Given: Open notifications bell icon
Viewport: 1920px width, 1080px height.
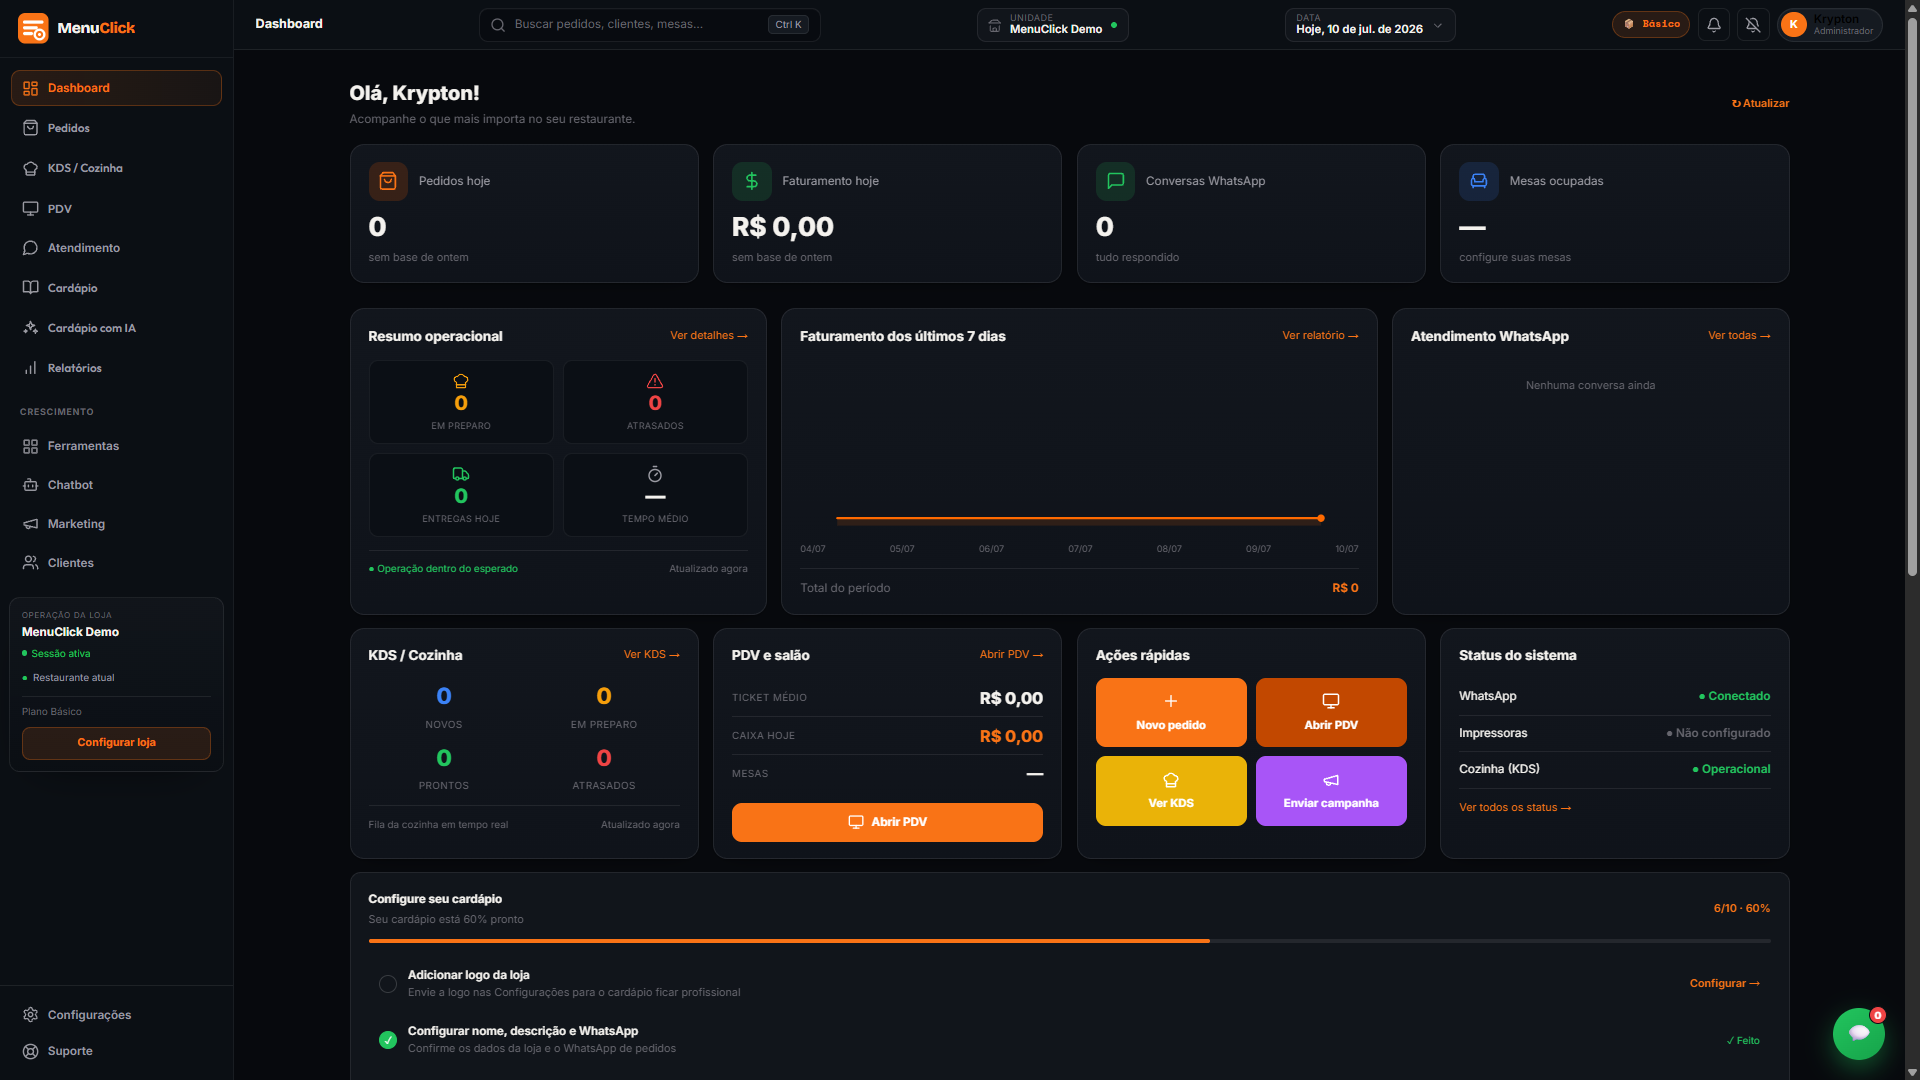Looking at the screenshot, I should [1714, 25].
